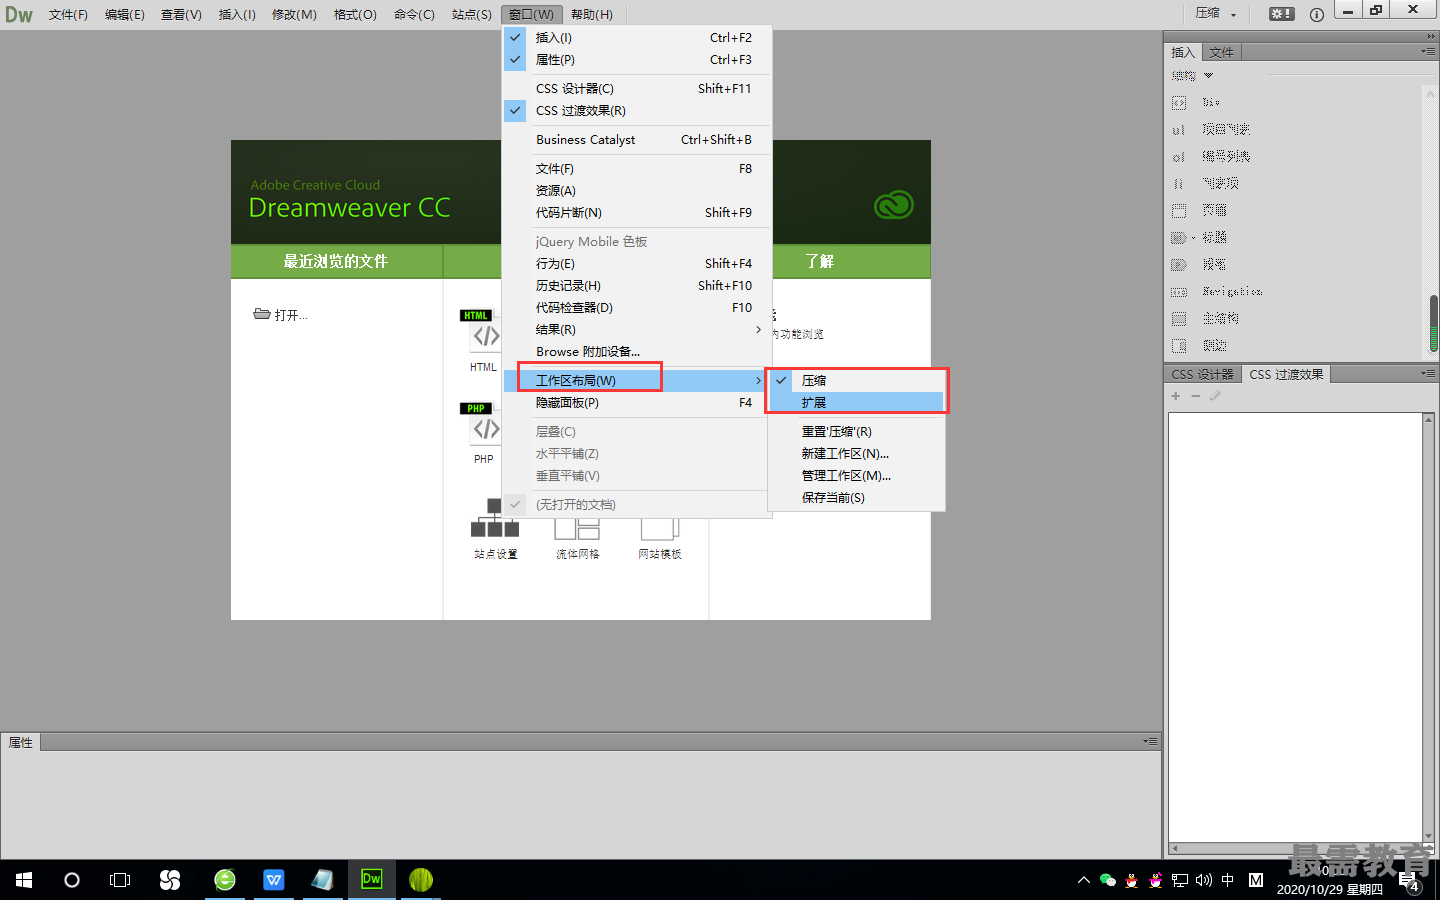Expand the 结果(R) submenu
This screenshot has width=1440, height=900.
click(637, 329)
